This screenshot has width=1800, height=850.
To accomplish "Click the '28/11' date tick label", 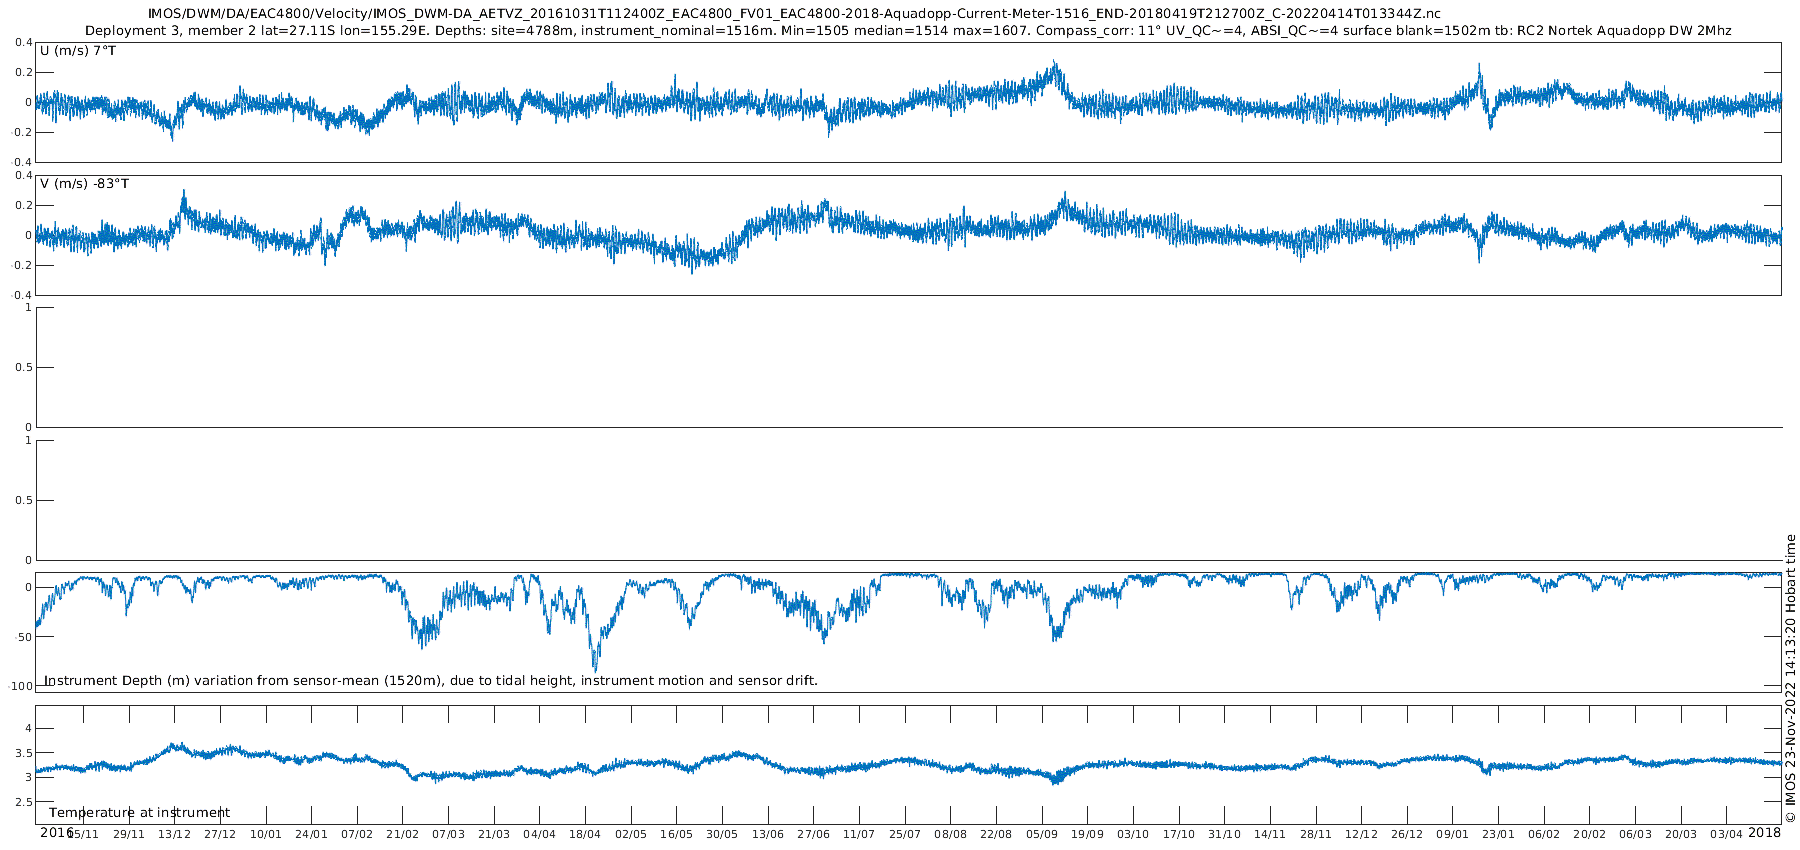I will click(1316, 834).
